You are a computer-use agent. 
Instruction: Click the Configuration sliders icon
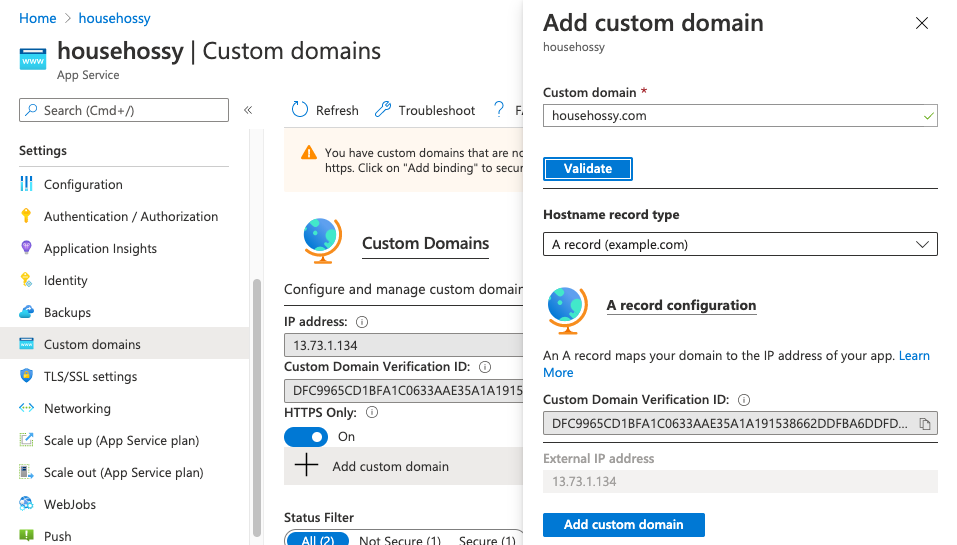click(x=26, y=184)
